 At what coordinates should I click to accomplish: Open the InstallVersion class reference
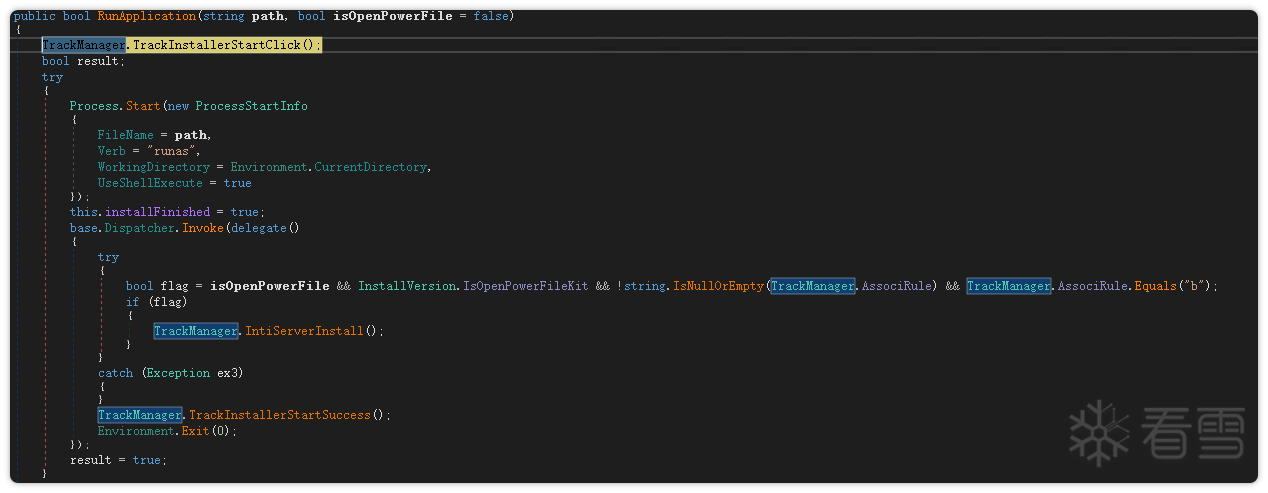click(x=407, y=286)
